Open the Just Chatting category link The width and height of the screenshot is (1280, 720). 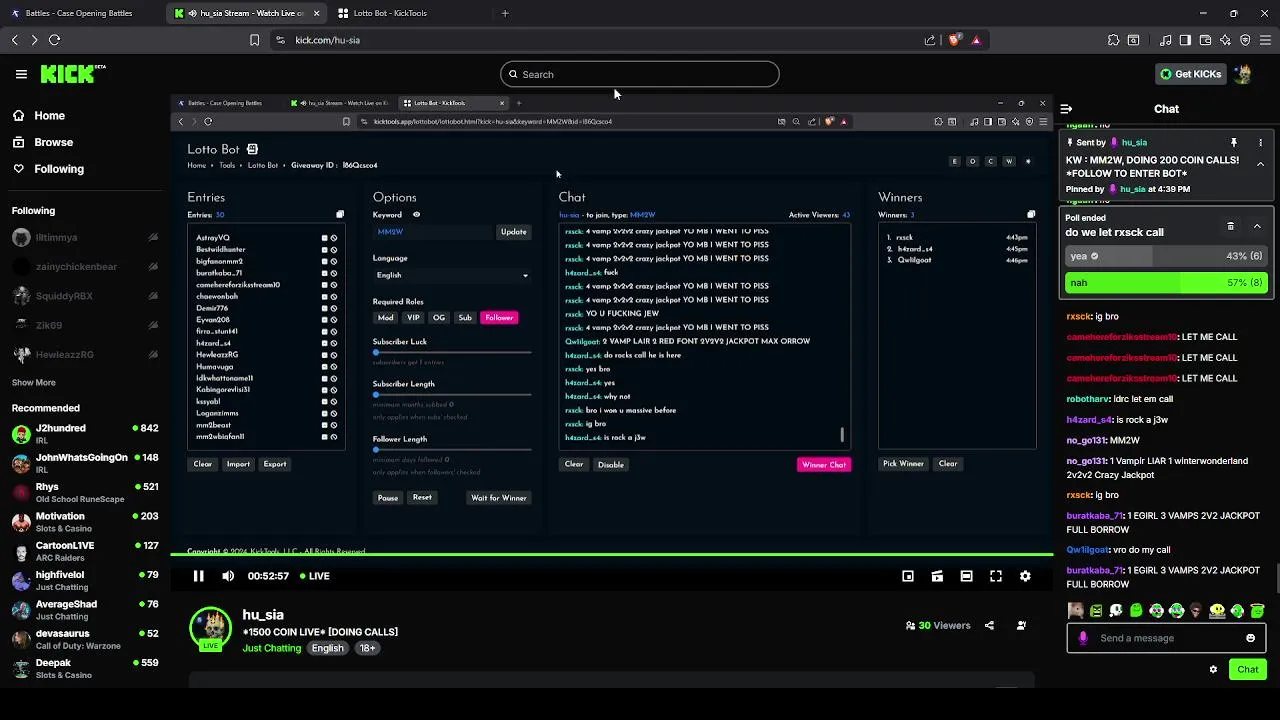coord(271,648)
